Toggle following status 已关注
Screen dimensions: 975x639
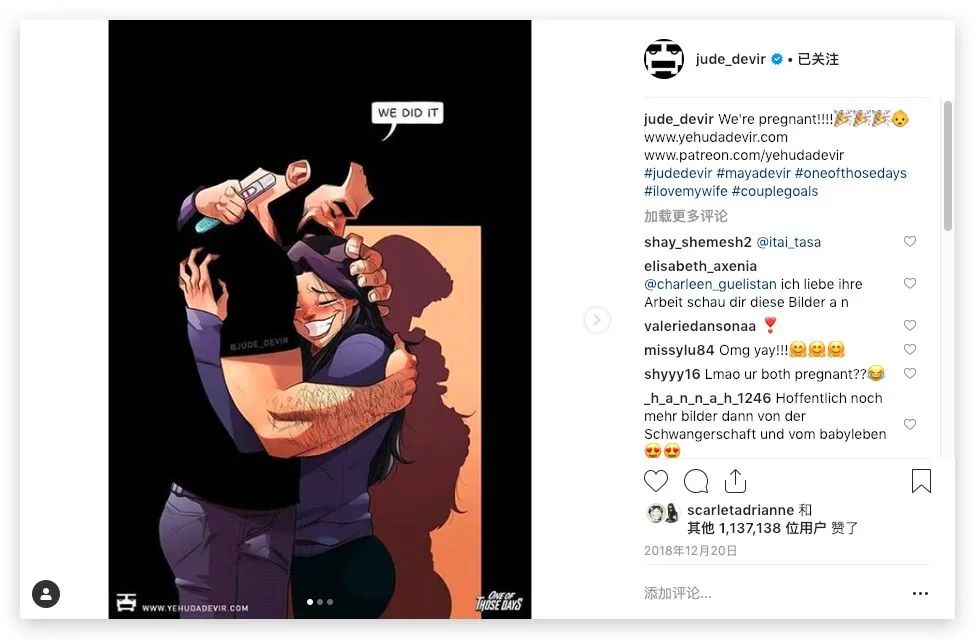(x=818, y=59)
